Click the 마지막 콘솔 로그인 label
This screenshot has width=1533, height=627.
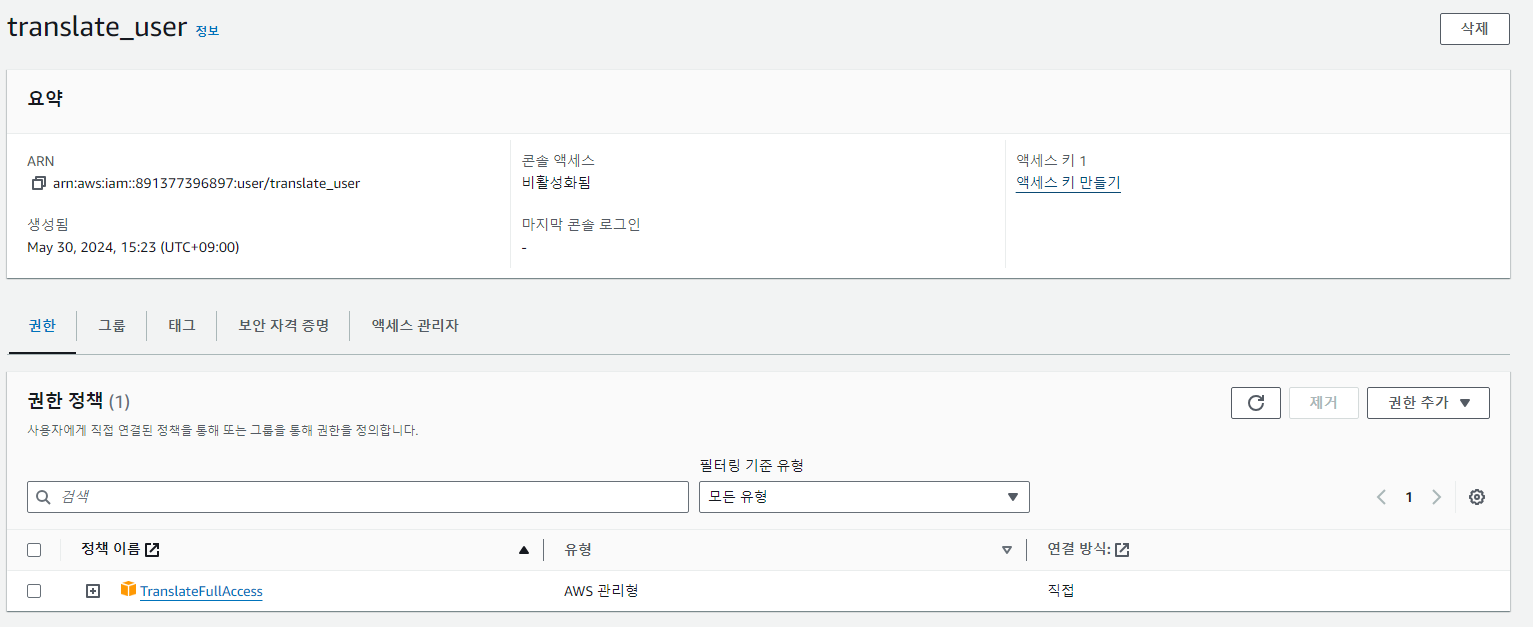(x=581, y=224)
